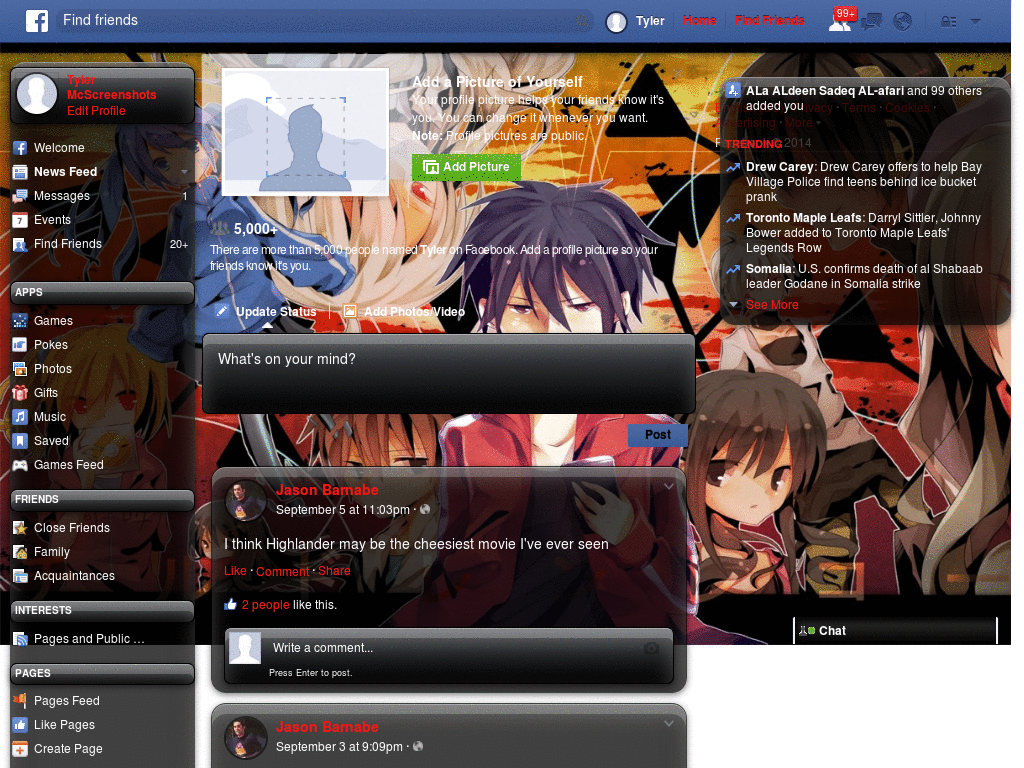Viewport: 1024px width, 768px height.
Task: Open Gifts app icon
Action: (20, 393)
